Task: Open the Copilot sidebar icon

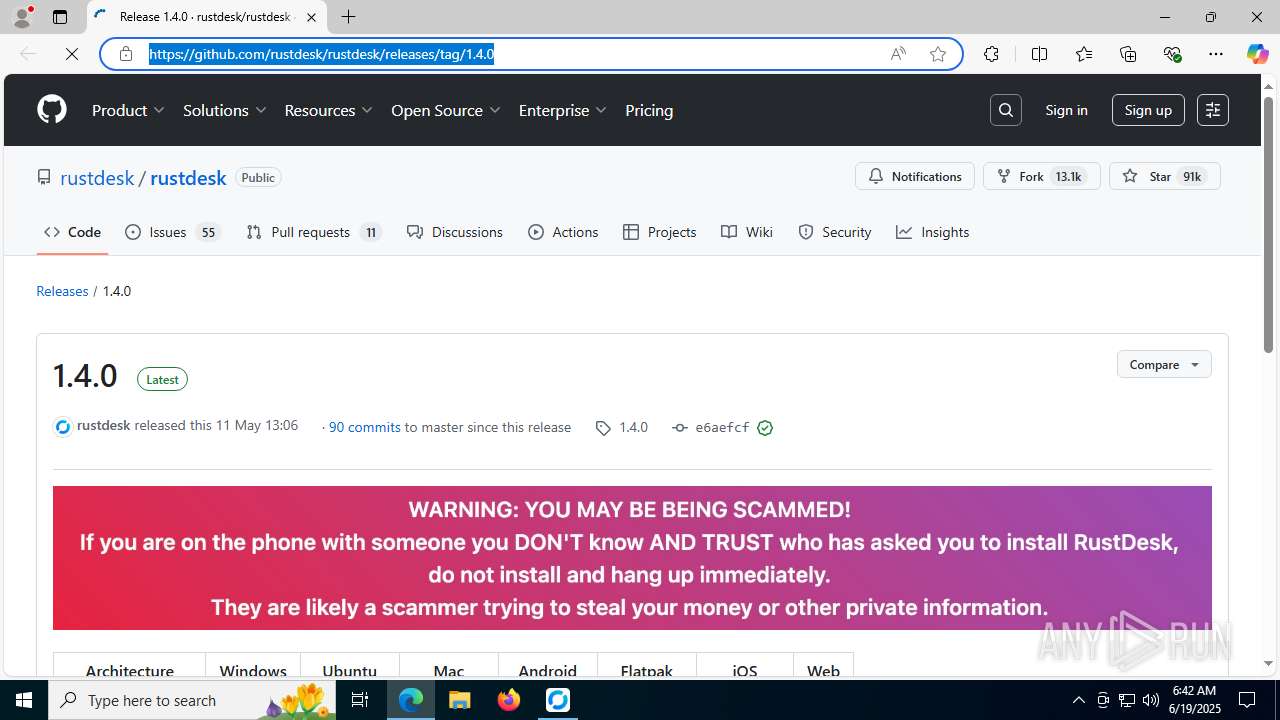Action: 1257,54
